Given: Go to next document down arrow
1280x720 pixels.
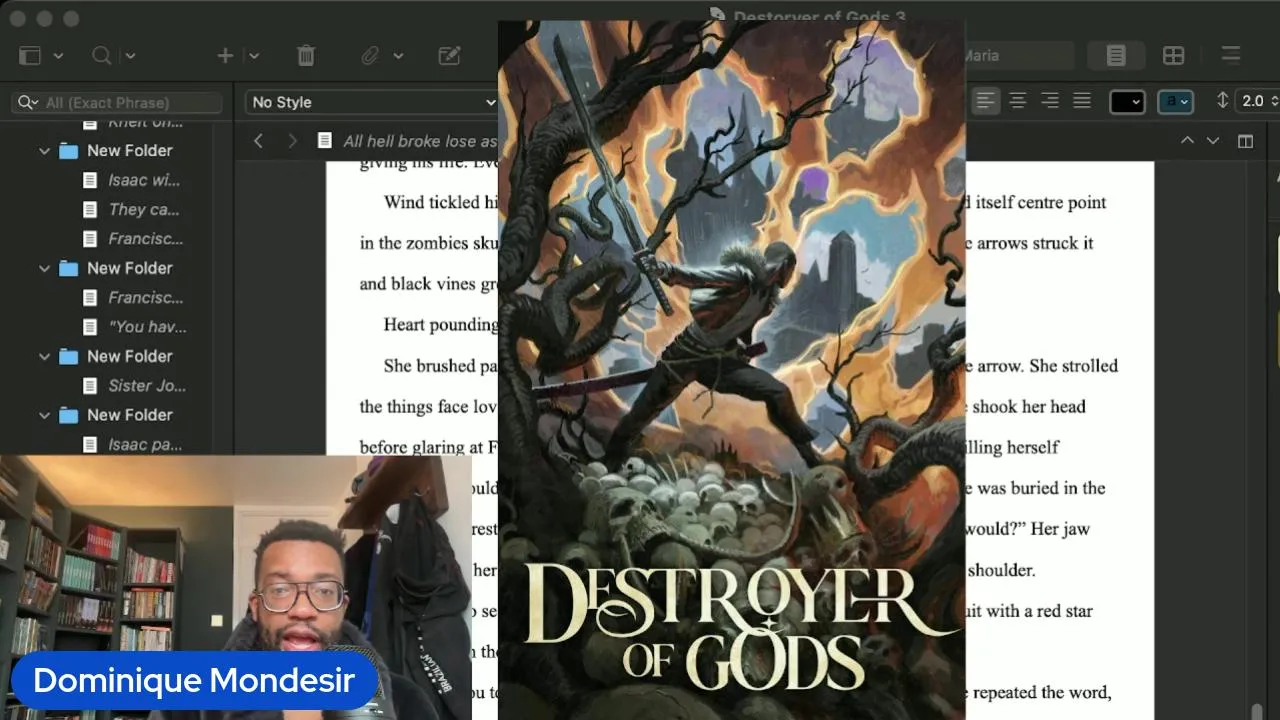Looking at the screenshot, I should 1213,141.
